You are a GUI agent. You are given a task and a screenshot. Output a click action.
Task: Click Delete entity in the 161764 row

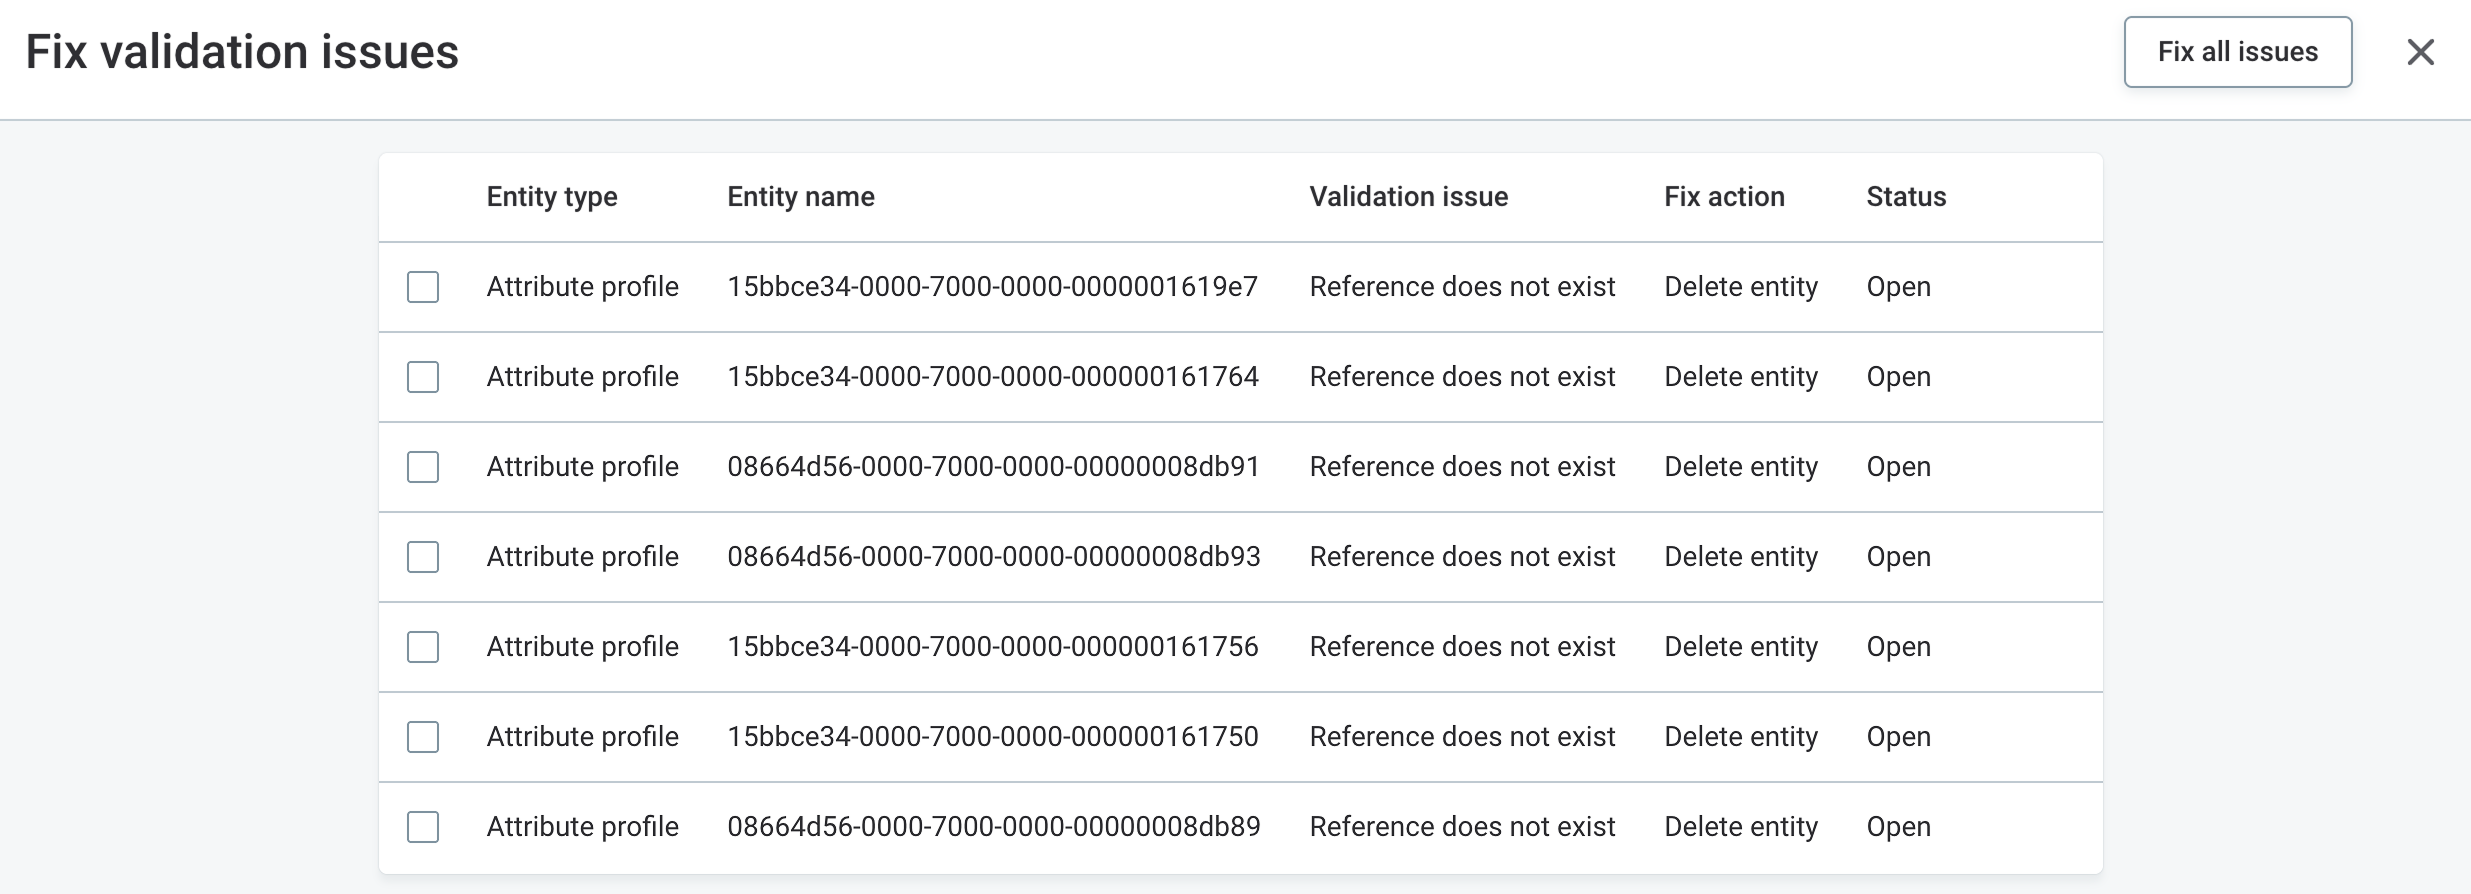pyautogui.click(x=1741, y=377)
